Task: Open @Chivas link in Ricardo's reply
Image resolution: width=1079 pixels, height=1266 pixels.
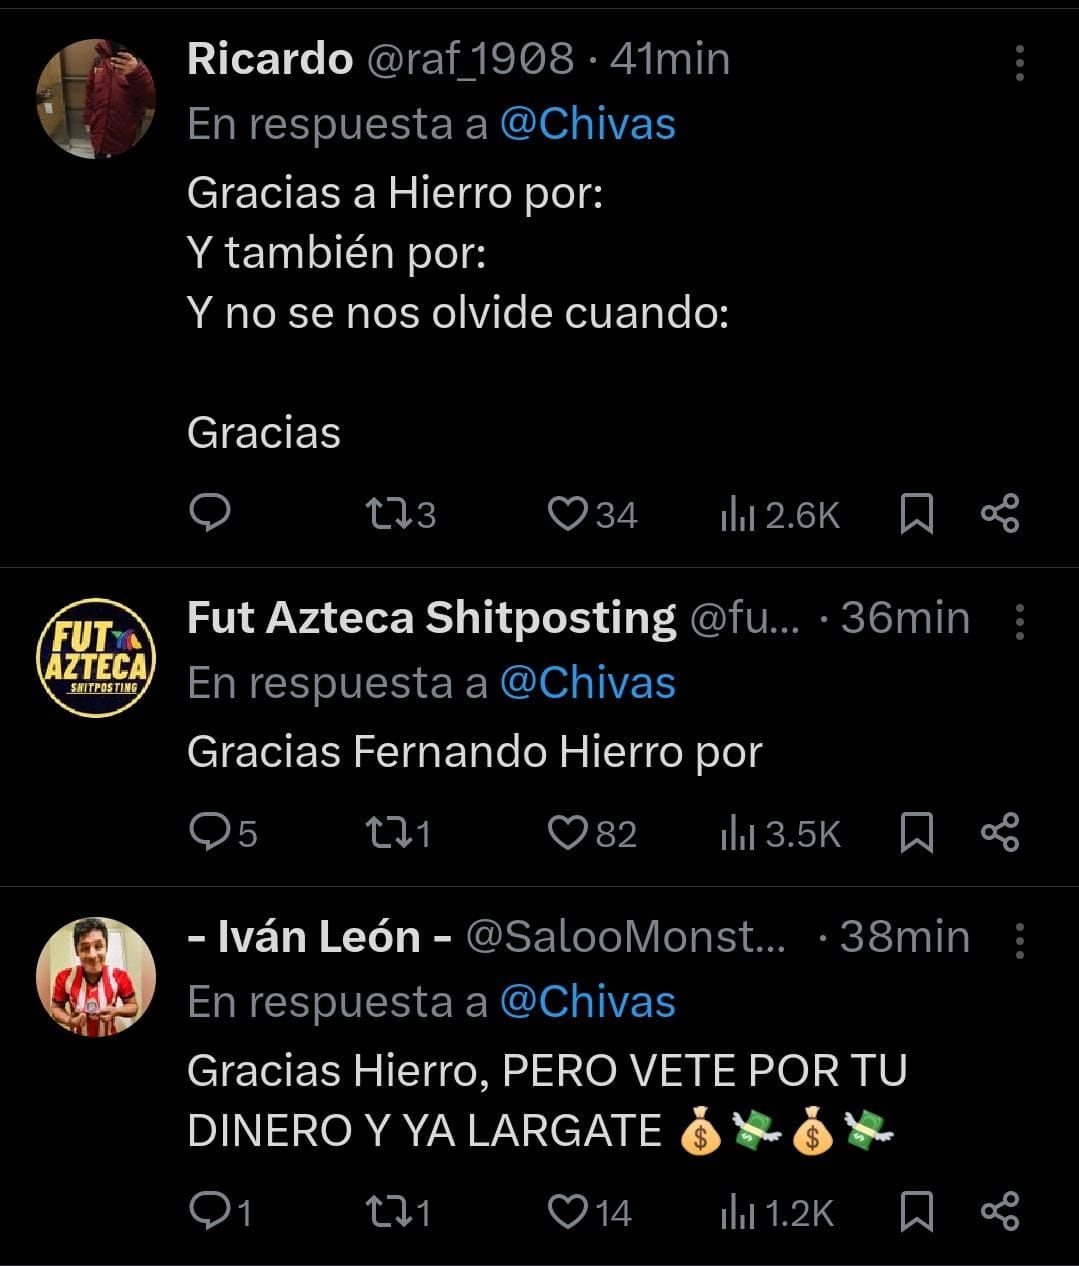Action: coord(587,125)
